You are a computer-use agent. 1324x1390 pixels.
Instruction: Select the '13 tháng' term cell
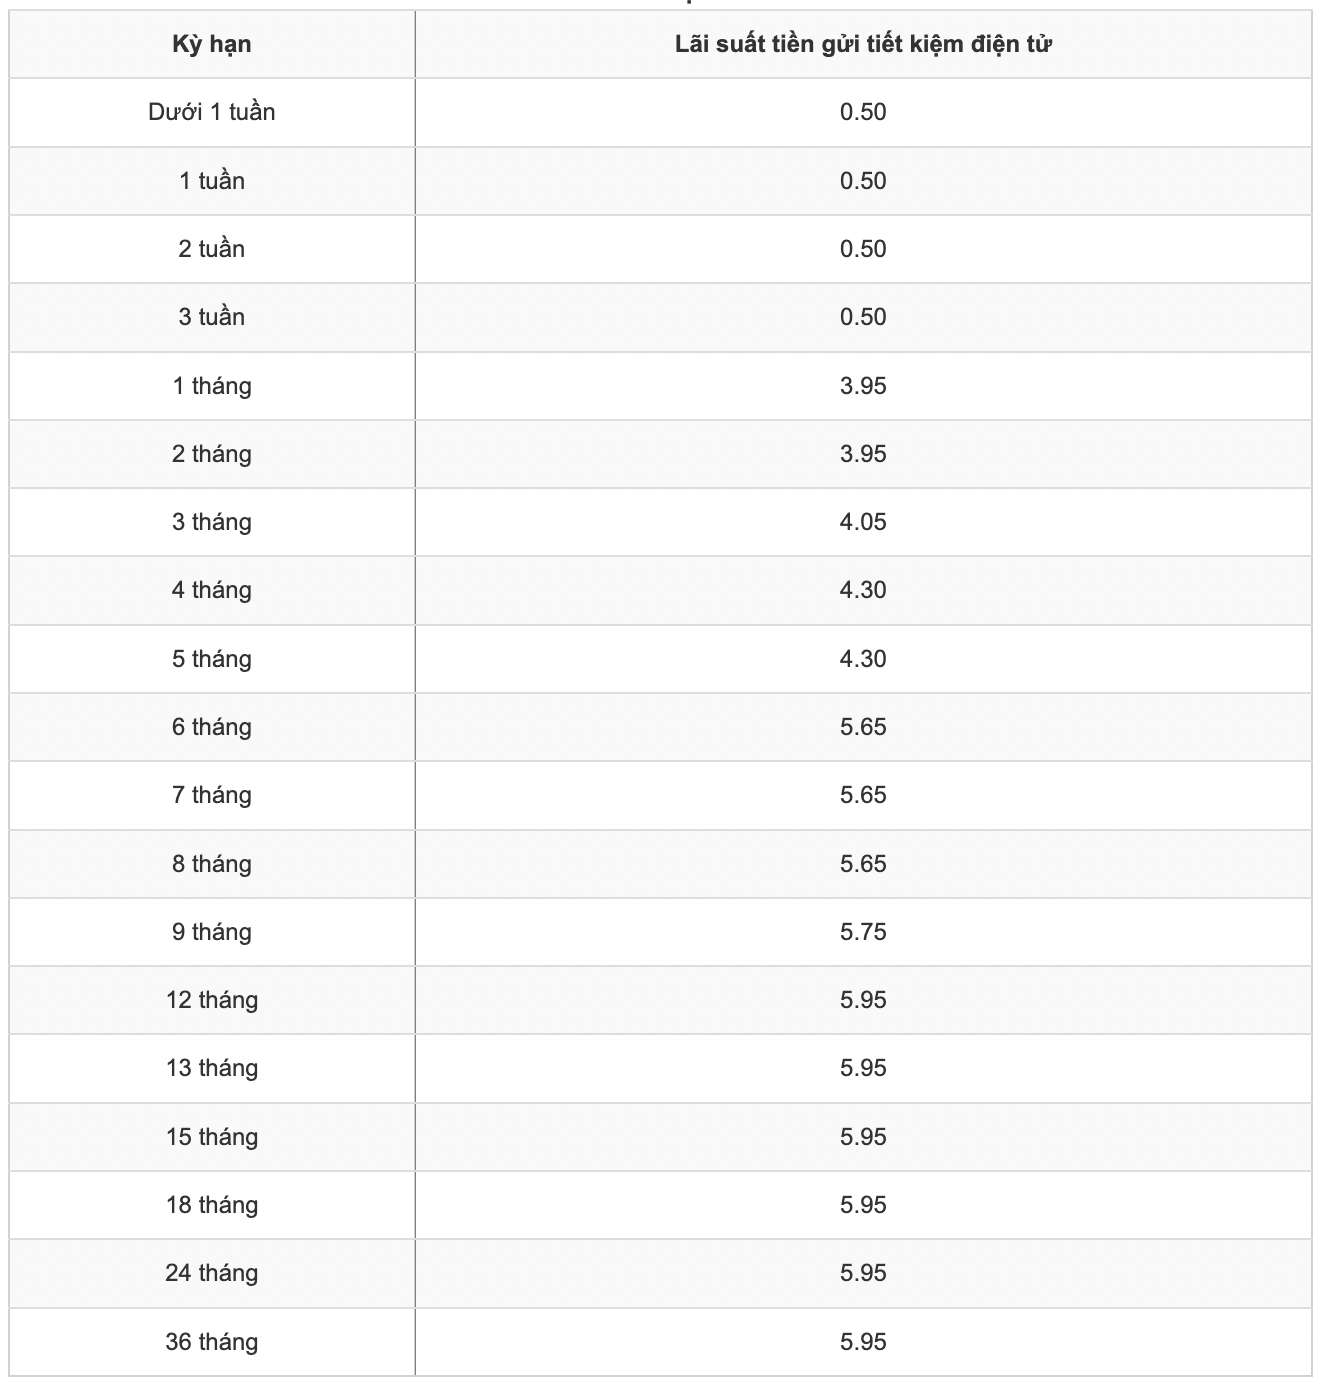(212, 1068)
